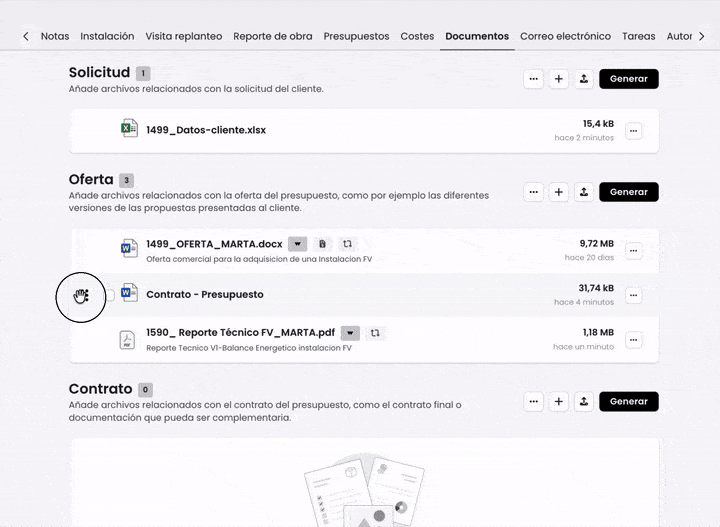Screen dimensions: 720x527
Task: Switch to the Instalación tab
Action: (x=107, y=36)
